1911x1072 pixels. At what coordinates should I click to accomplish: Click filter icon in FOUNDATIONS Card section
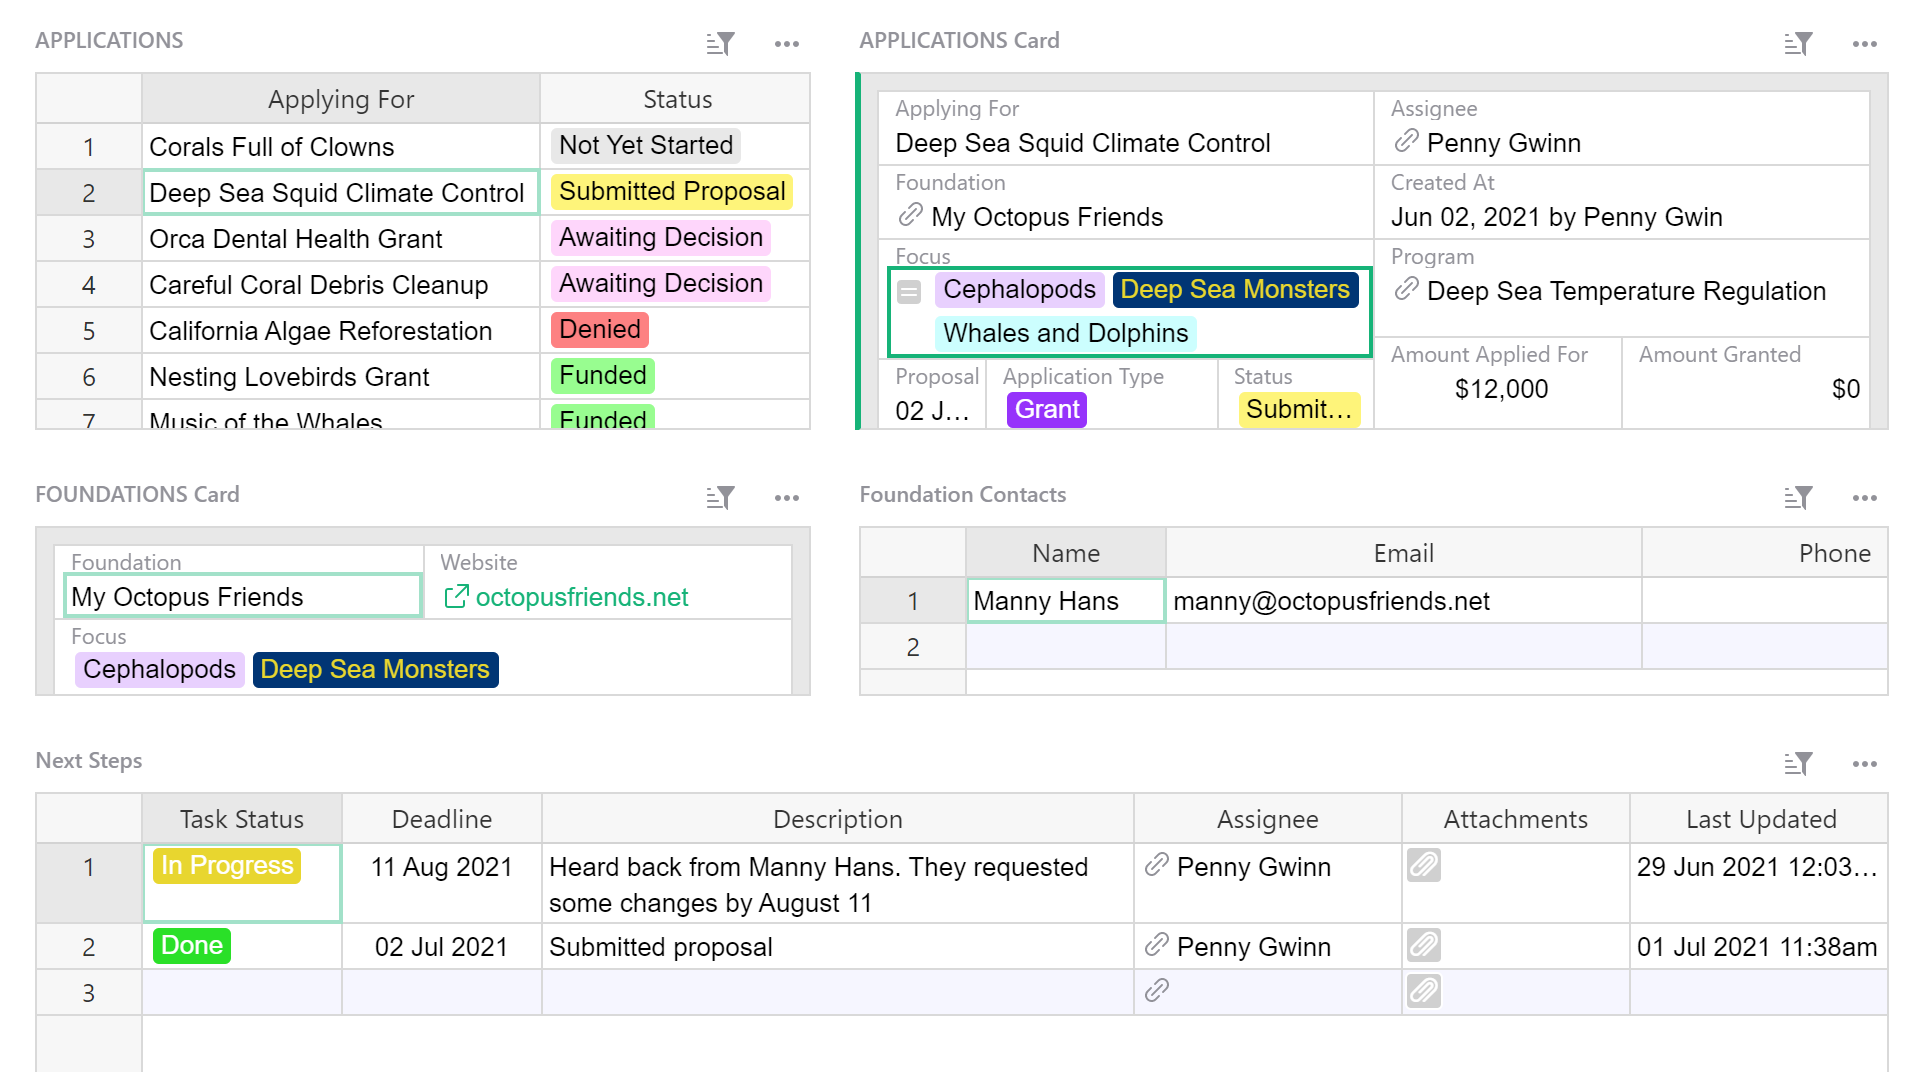[720, 498]
